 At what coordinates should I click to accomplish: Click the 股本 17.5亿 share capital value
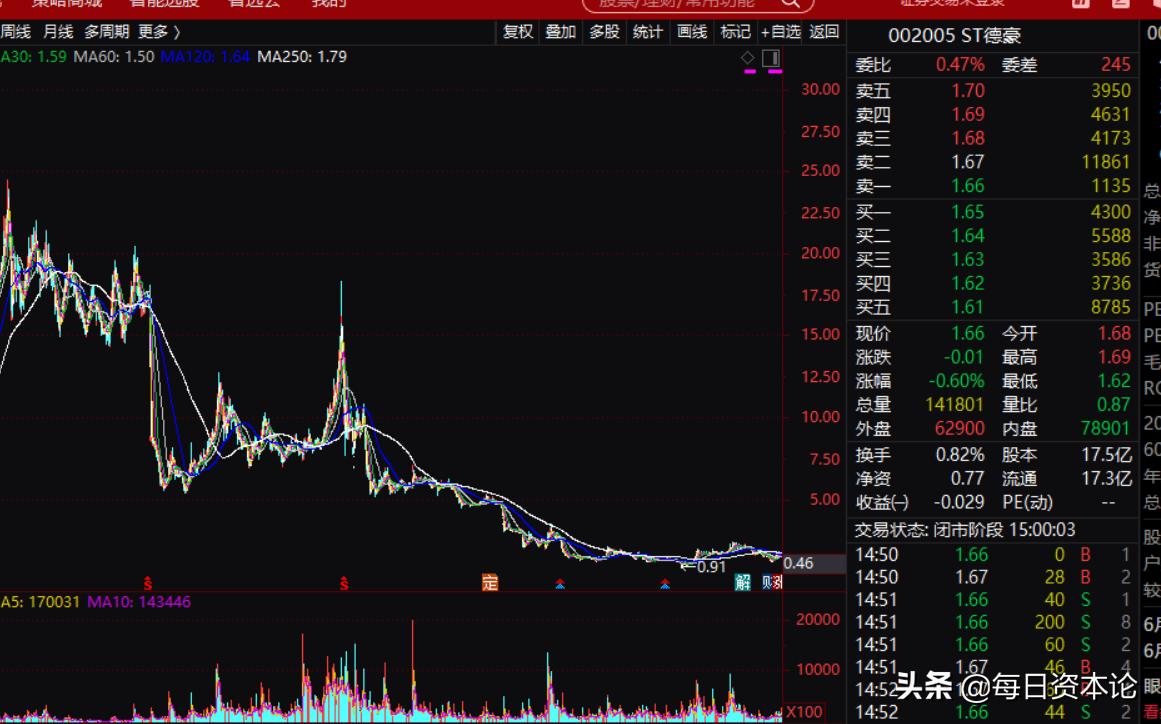pos(1106,455)
